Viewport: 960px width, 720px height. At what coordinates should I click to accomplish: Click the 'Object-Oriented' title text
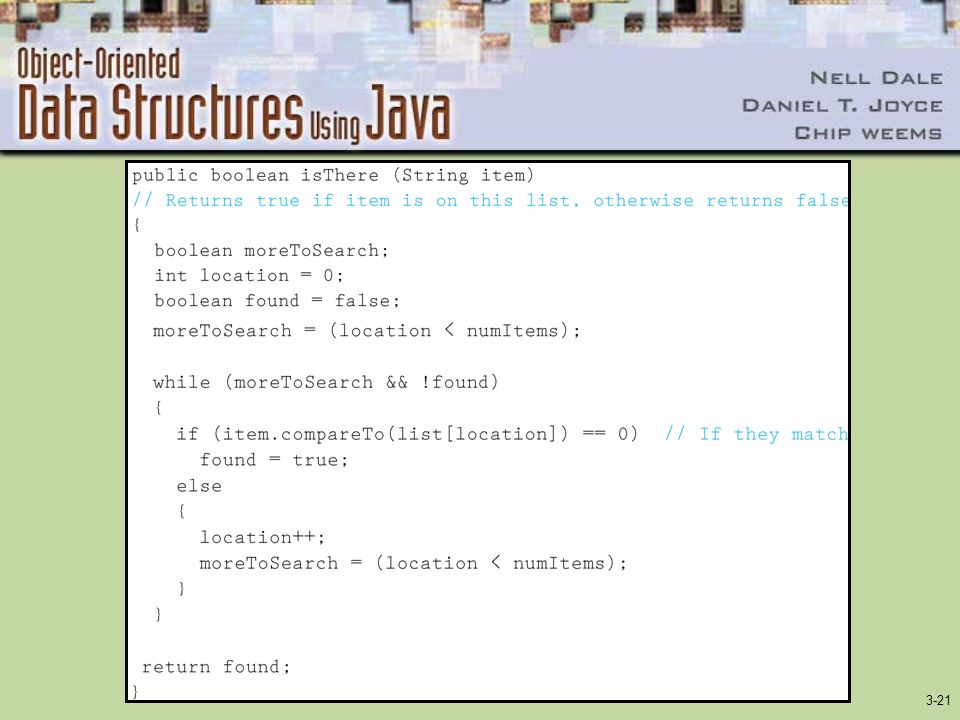[99, 64]
